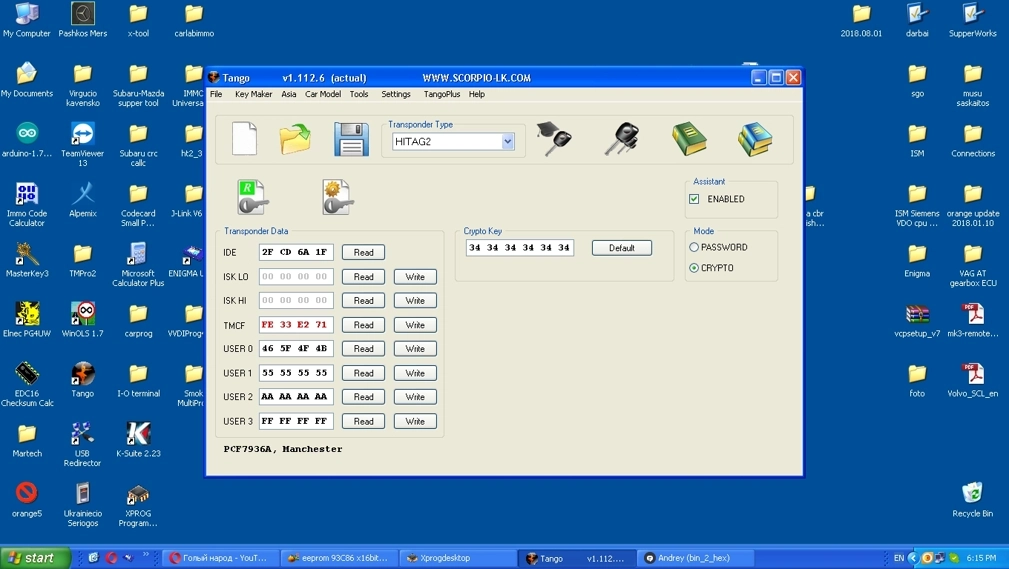The height and width of the screenshot is (569, 1009).
Task: Click the IDE value field 2F CD 6A 1F
Action: point(296,252)
